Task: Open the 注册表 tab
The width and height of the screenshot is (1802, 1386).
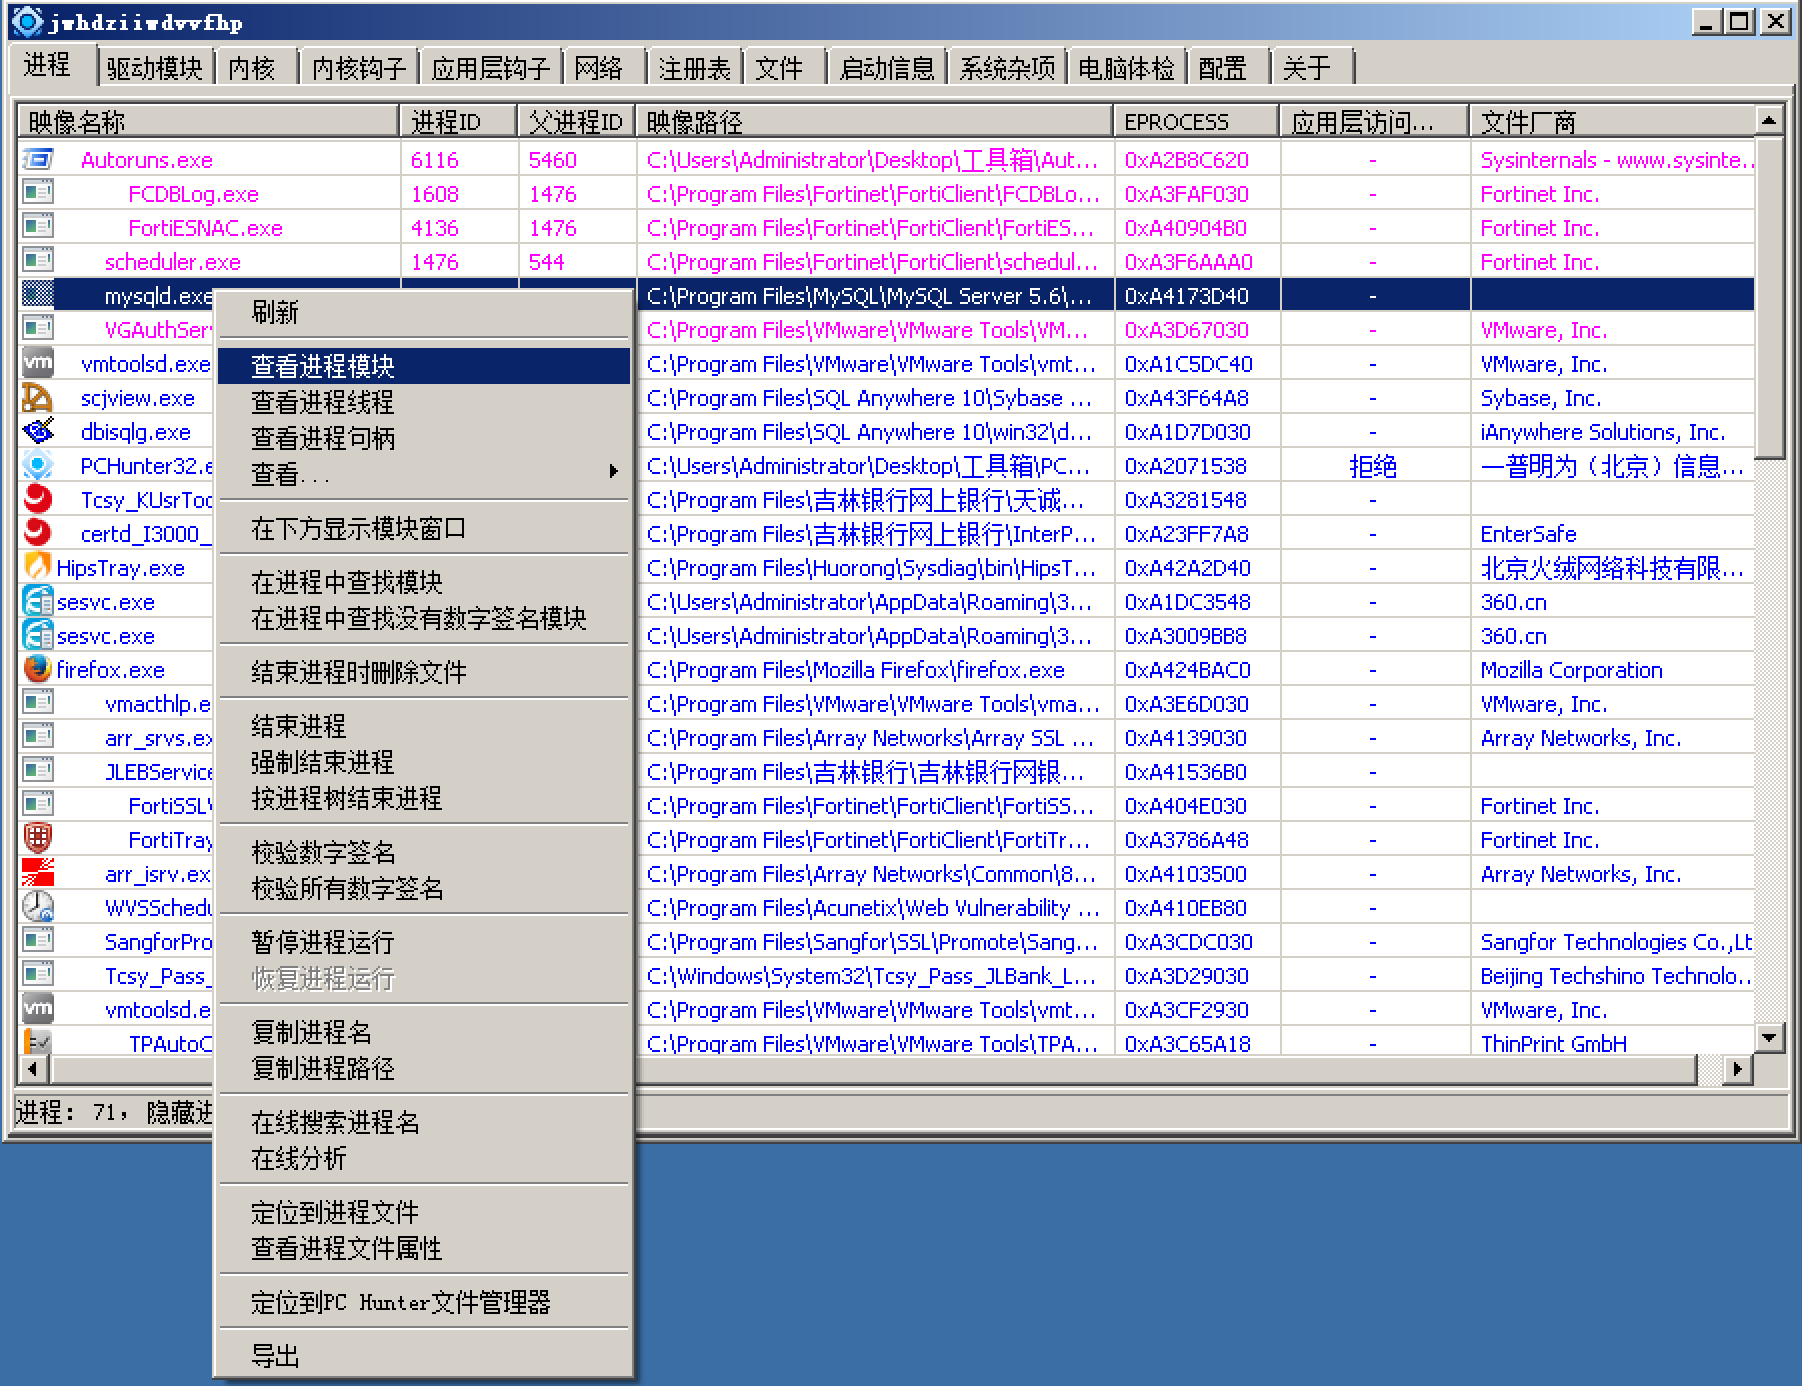Action: coord(695,68)
